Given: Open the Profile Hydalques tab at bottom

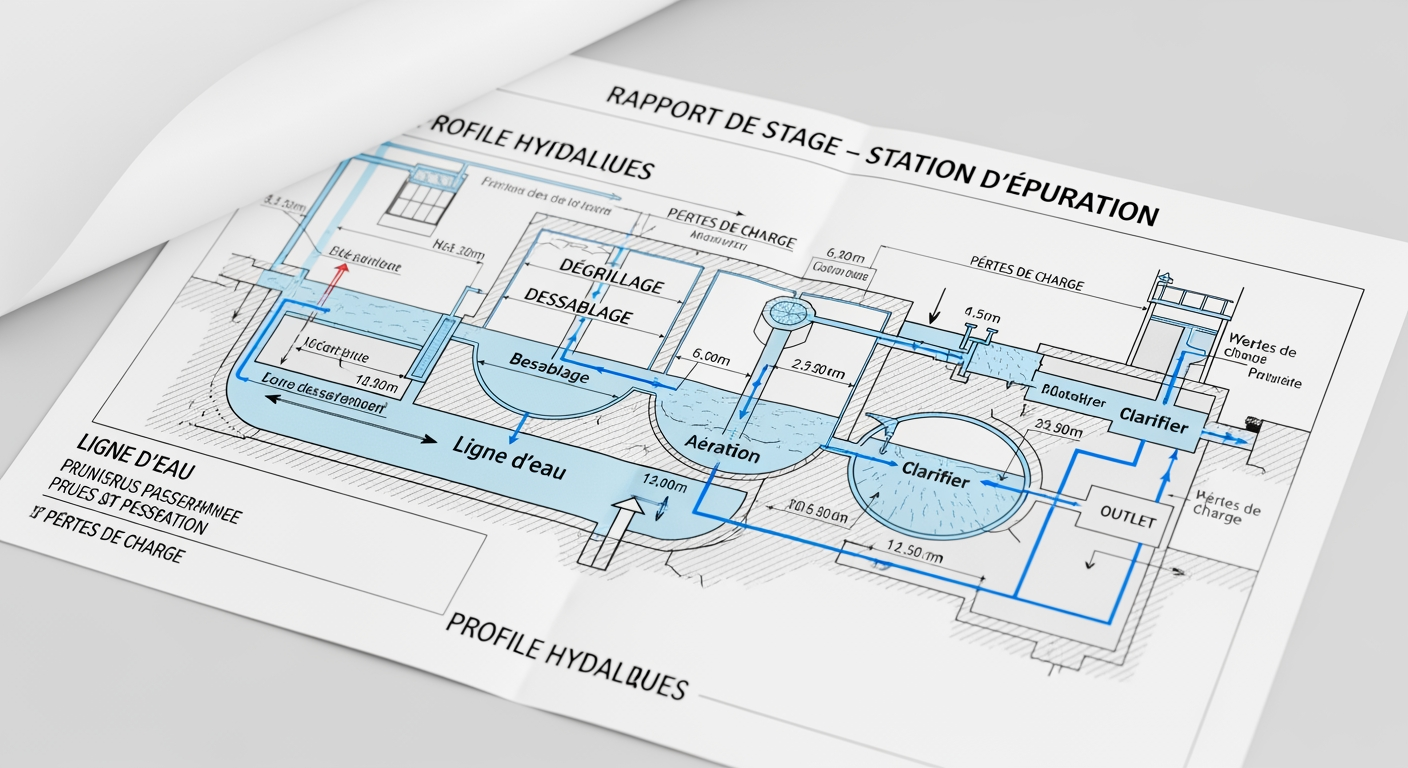Looking at the screenshot, I should pyautogui.click(x=570, y=657).
